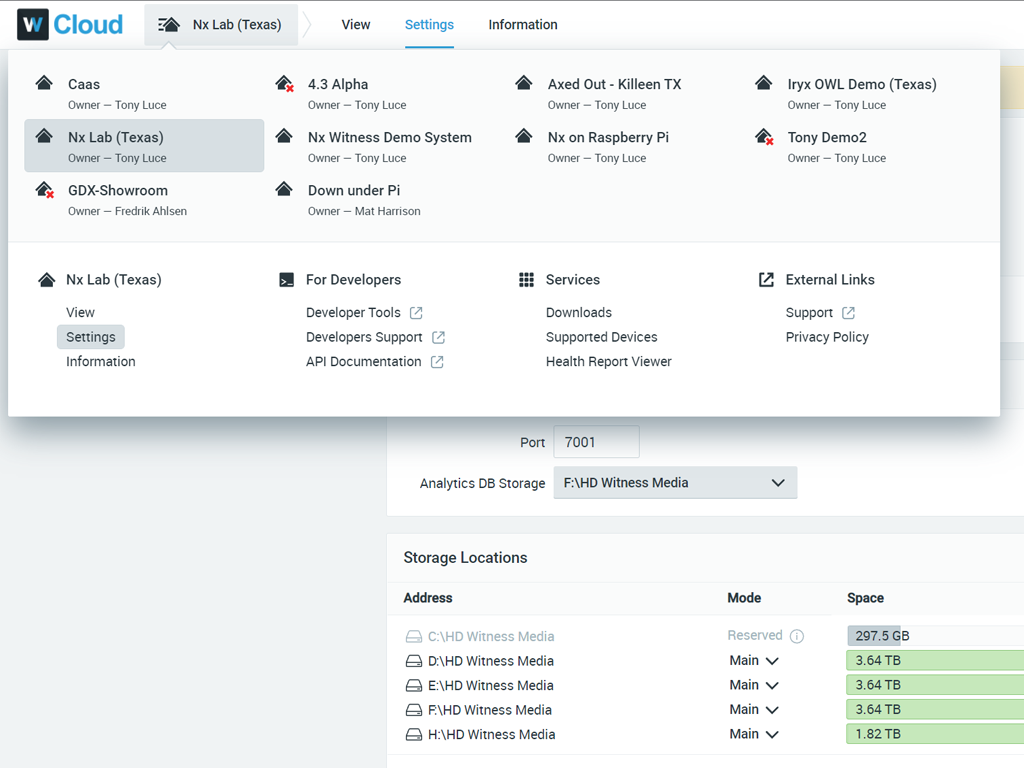Click the External Links arrow icon

(766, 280)
